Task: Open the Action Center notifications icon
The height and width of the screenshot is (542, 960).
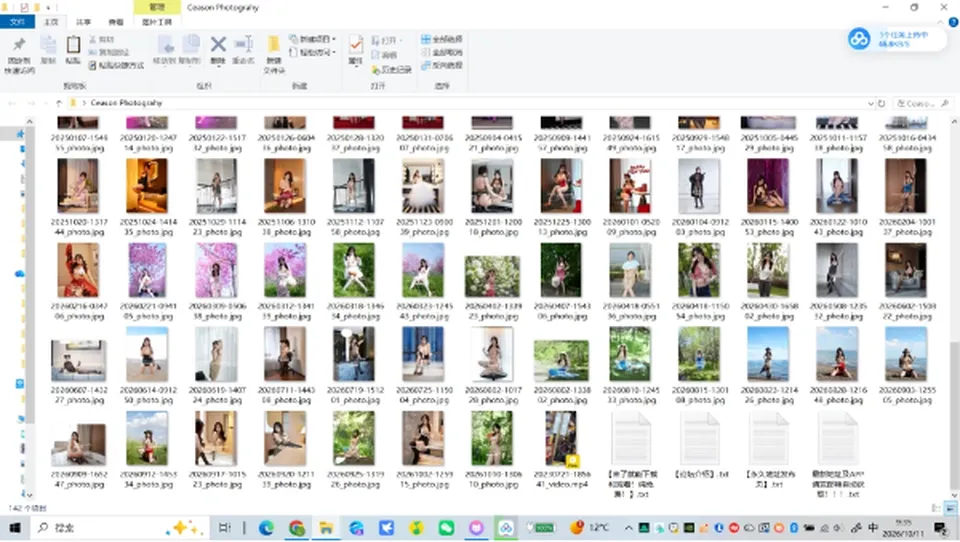Action: click(x=941, y=528)
